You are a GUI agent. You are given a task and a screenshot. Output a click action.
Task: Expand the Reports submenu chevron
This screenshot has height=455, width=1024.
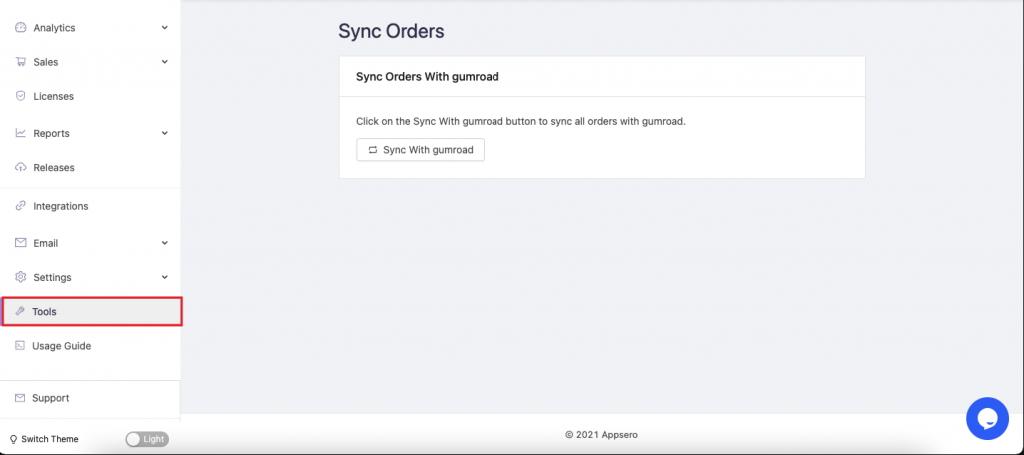[x=165, y=133]
